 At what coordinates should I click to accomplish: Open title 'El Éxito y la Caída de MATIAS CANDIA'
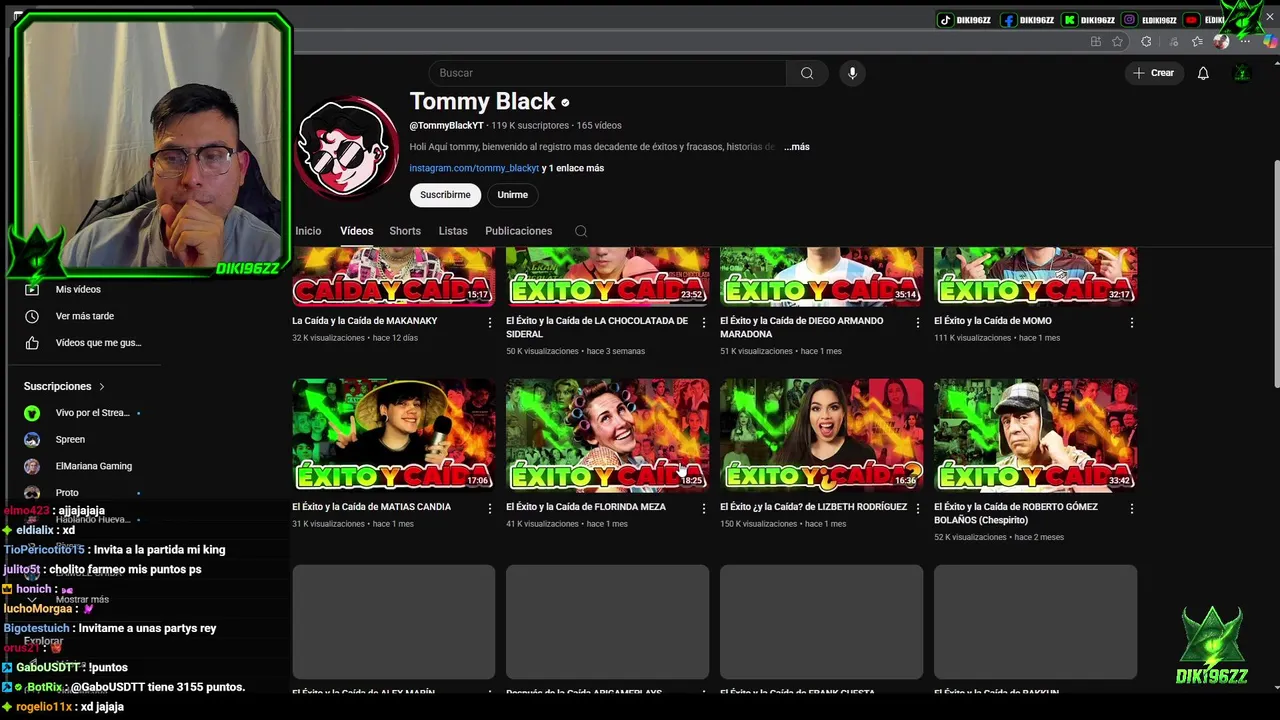371,507
